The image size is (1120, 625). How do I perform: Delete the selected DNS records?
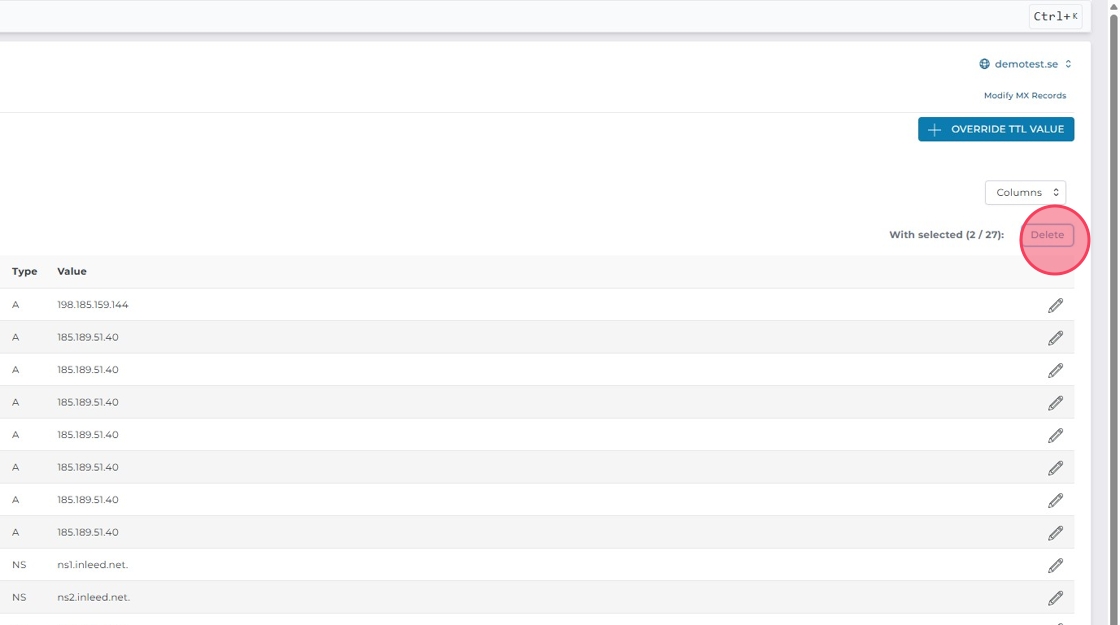1047,235
